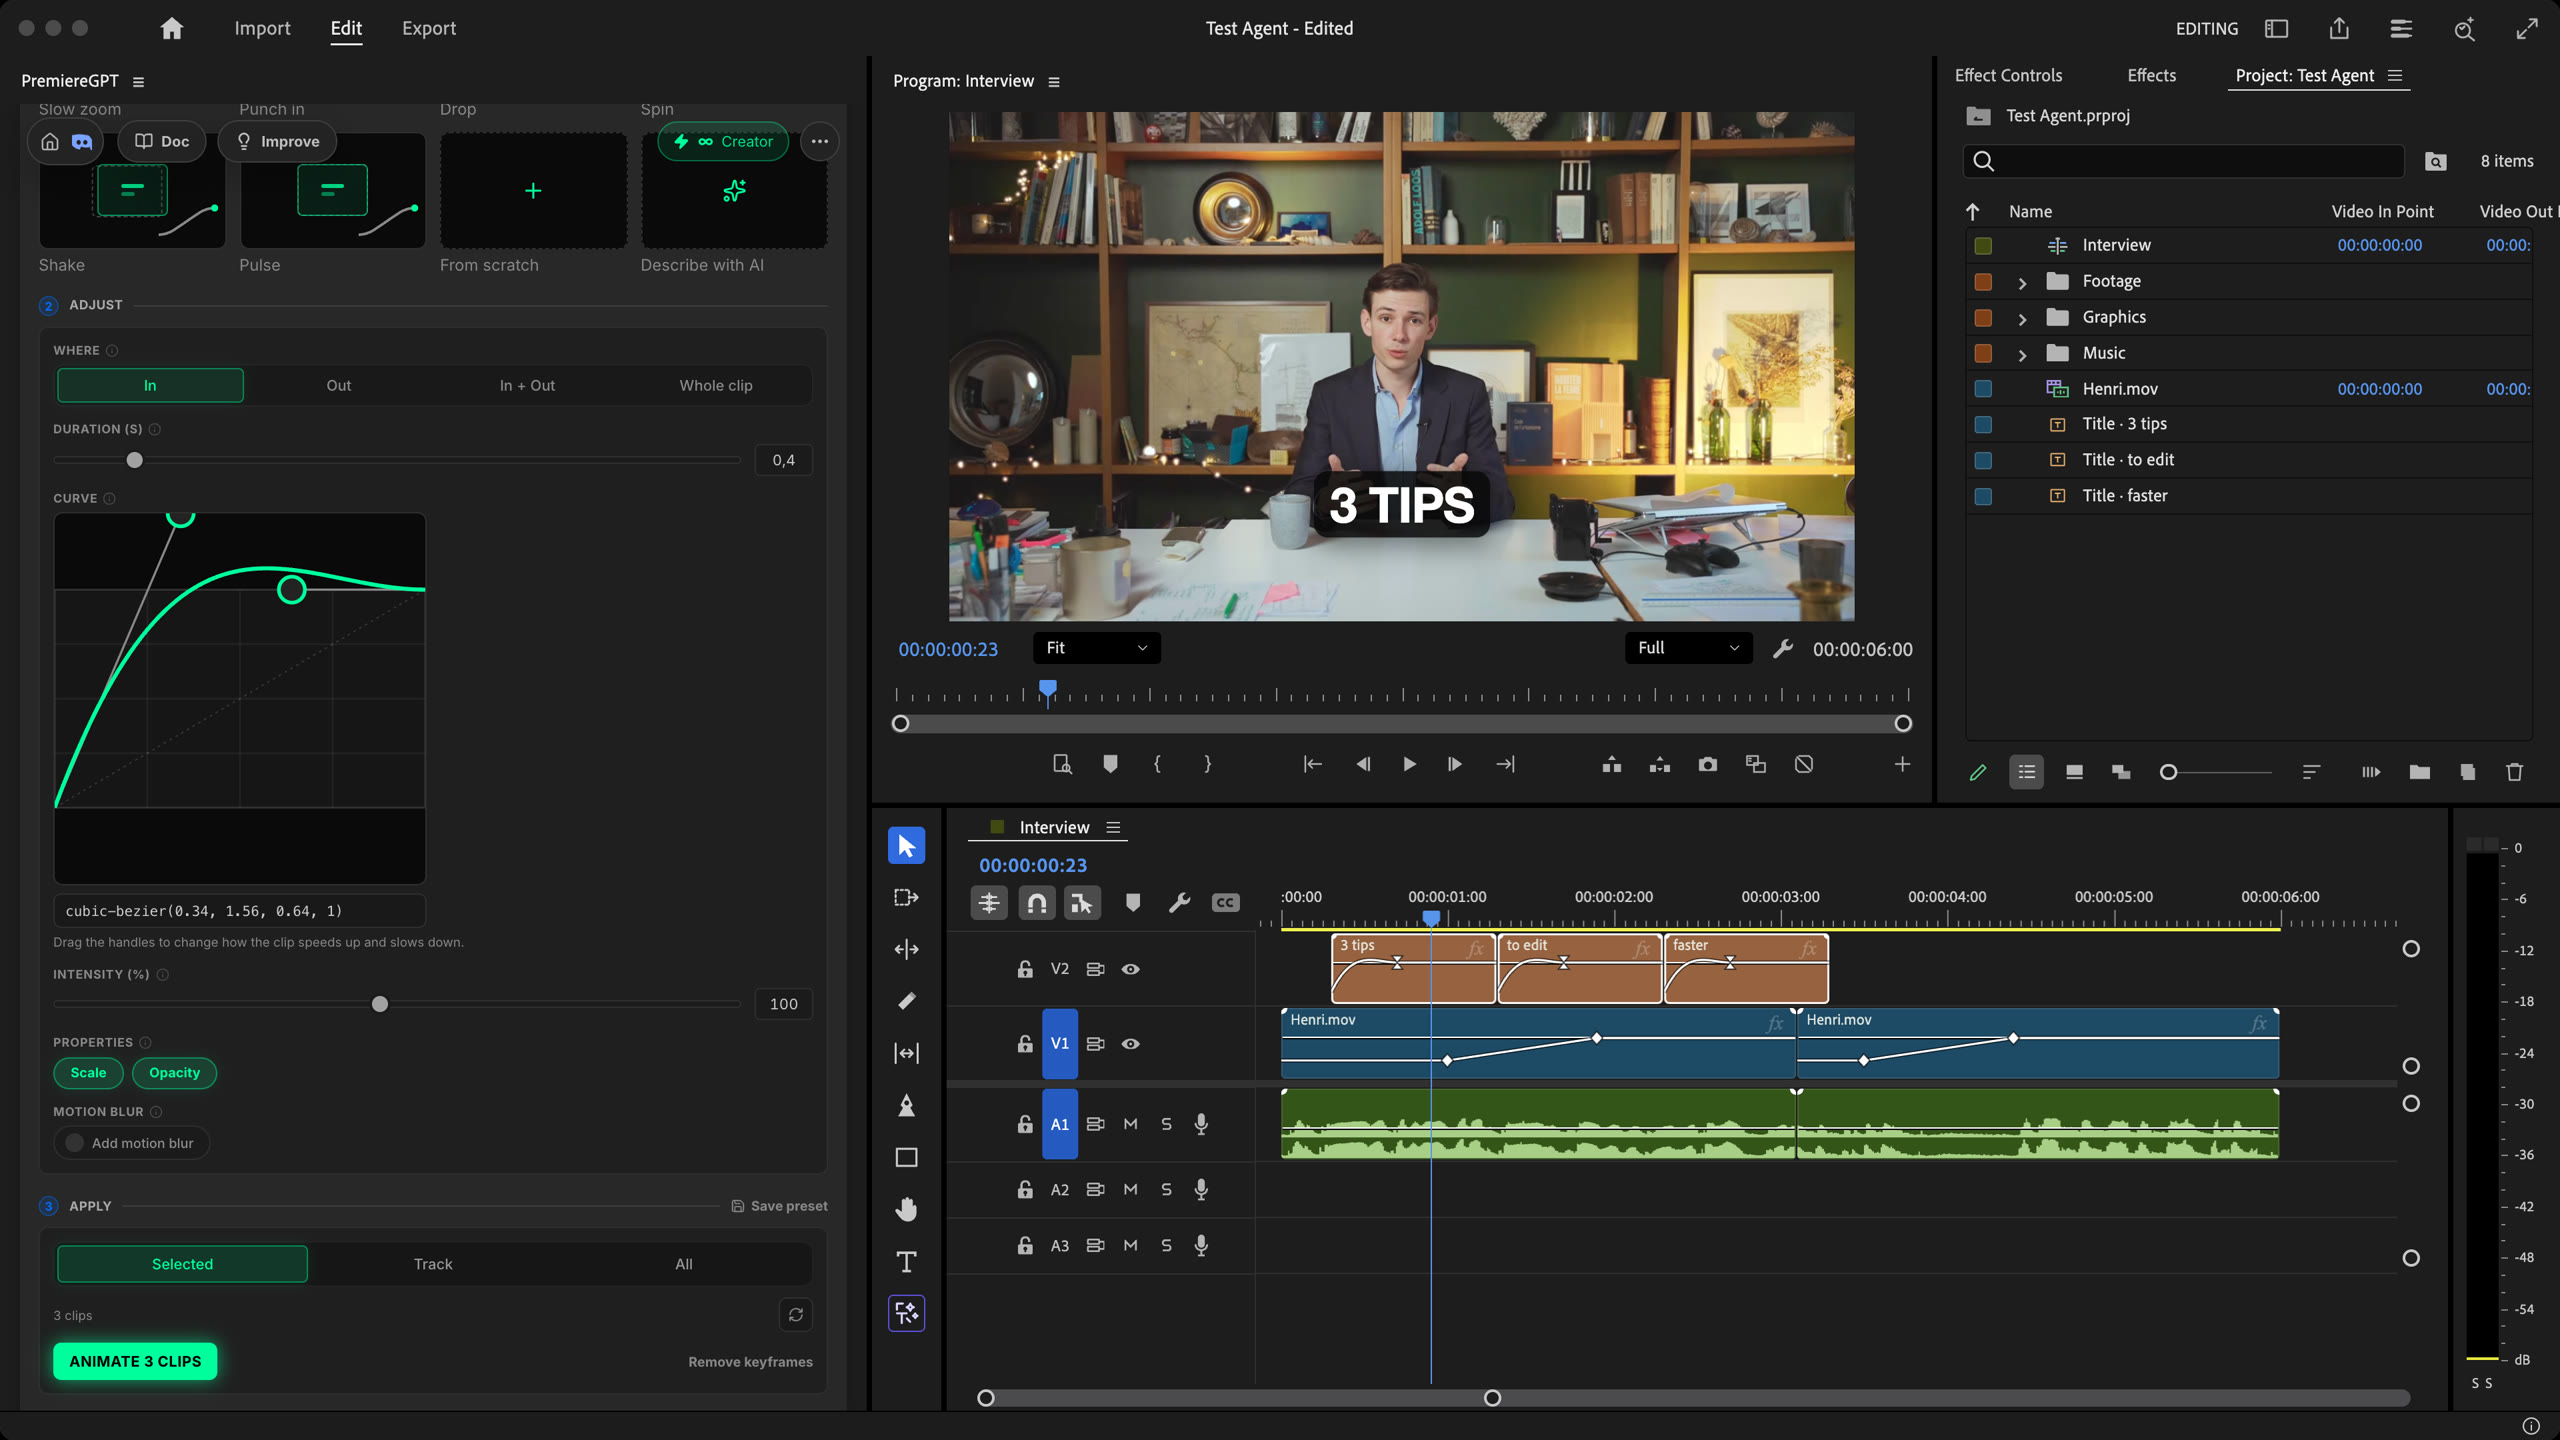This screenshot has height=1440, width=2560.
Task: Click New Bin folder icon in Project panel
Action: click(x=2419, y=772)
